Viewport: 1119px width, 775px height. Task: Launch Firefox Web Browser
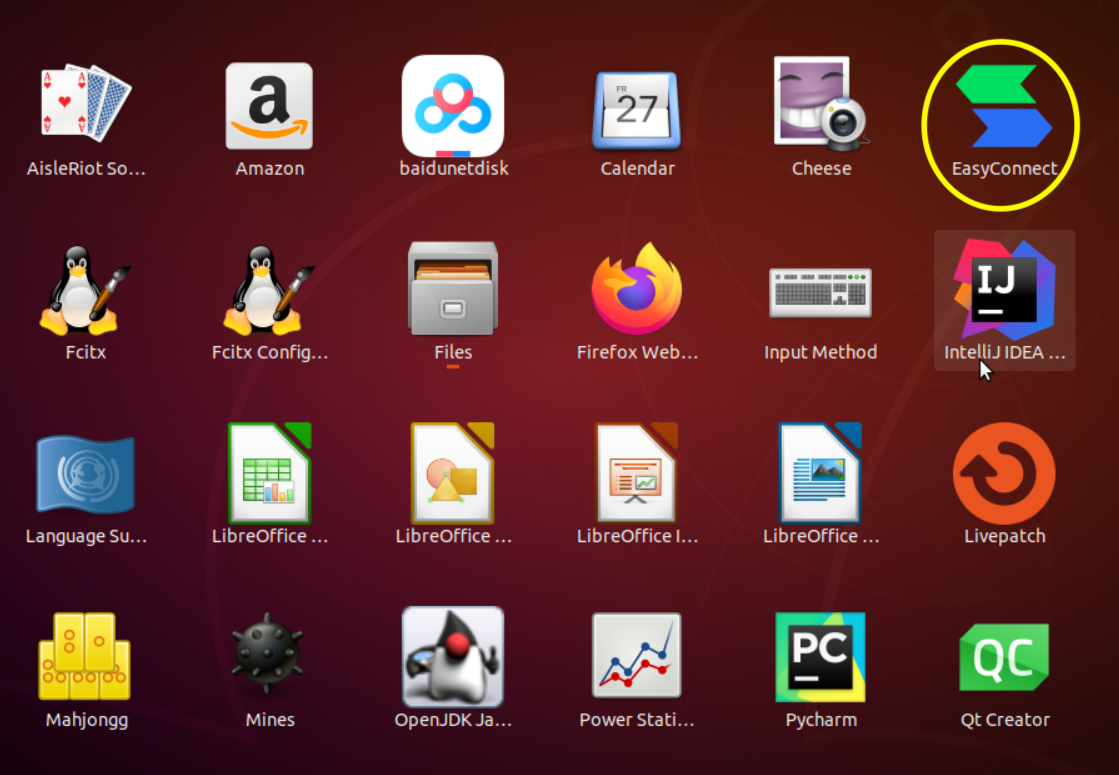coord(637,288)
